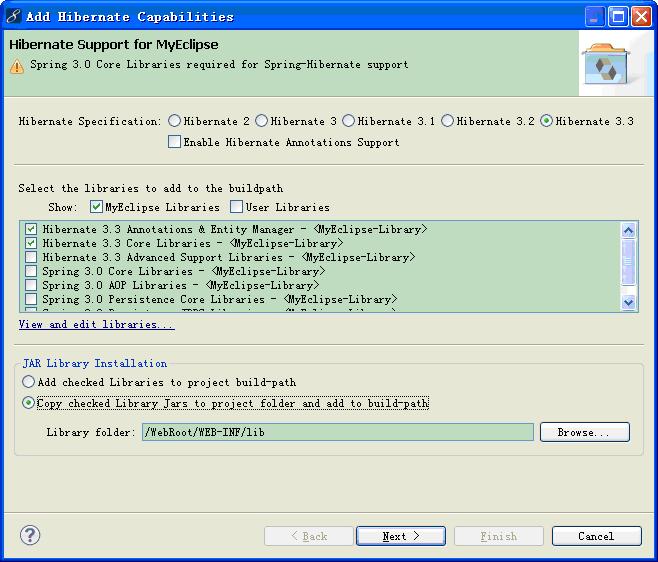658x562 pixels.
Task: Close the Add Hibernate Capabilities dialog
Action: tap(642, 17)
